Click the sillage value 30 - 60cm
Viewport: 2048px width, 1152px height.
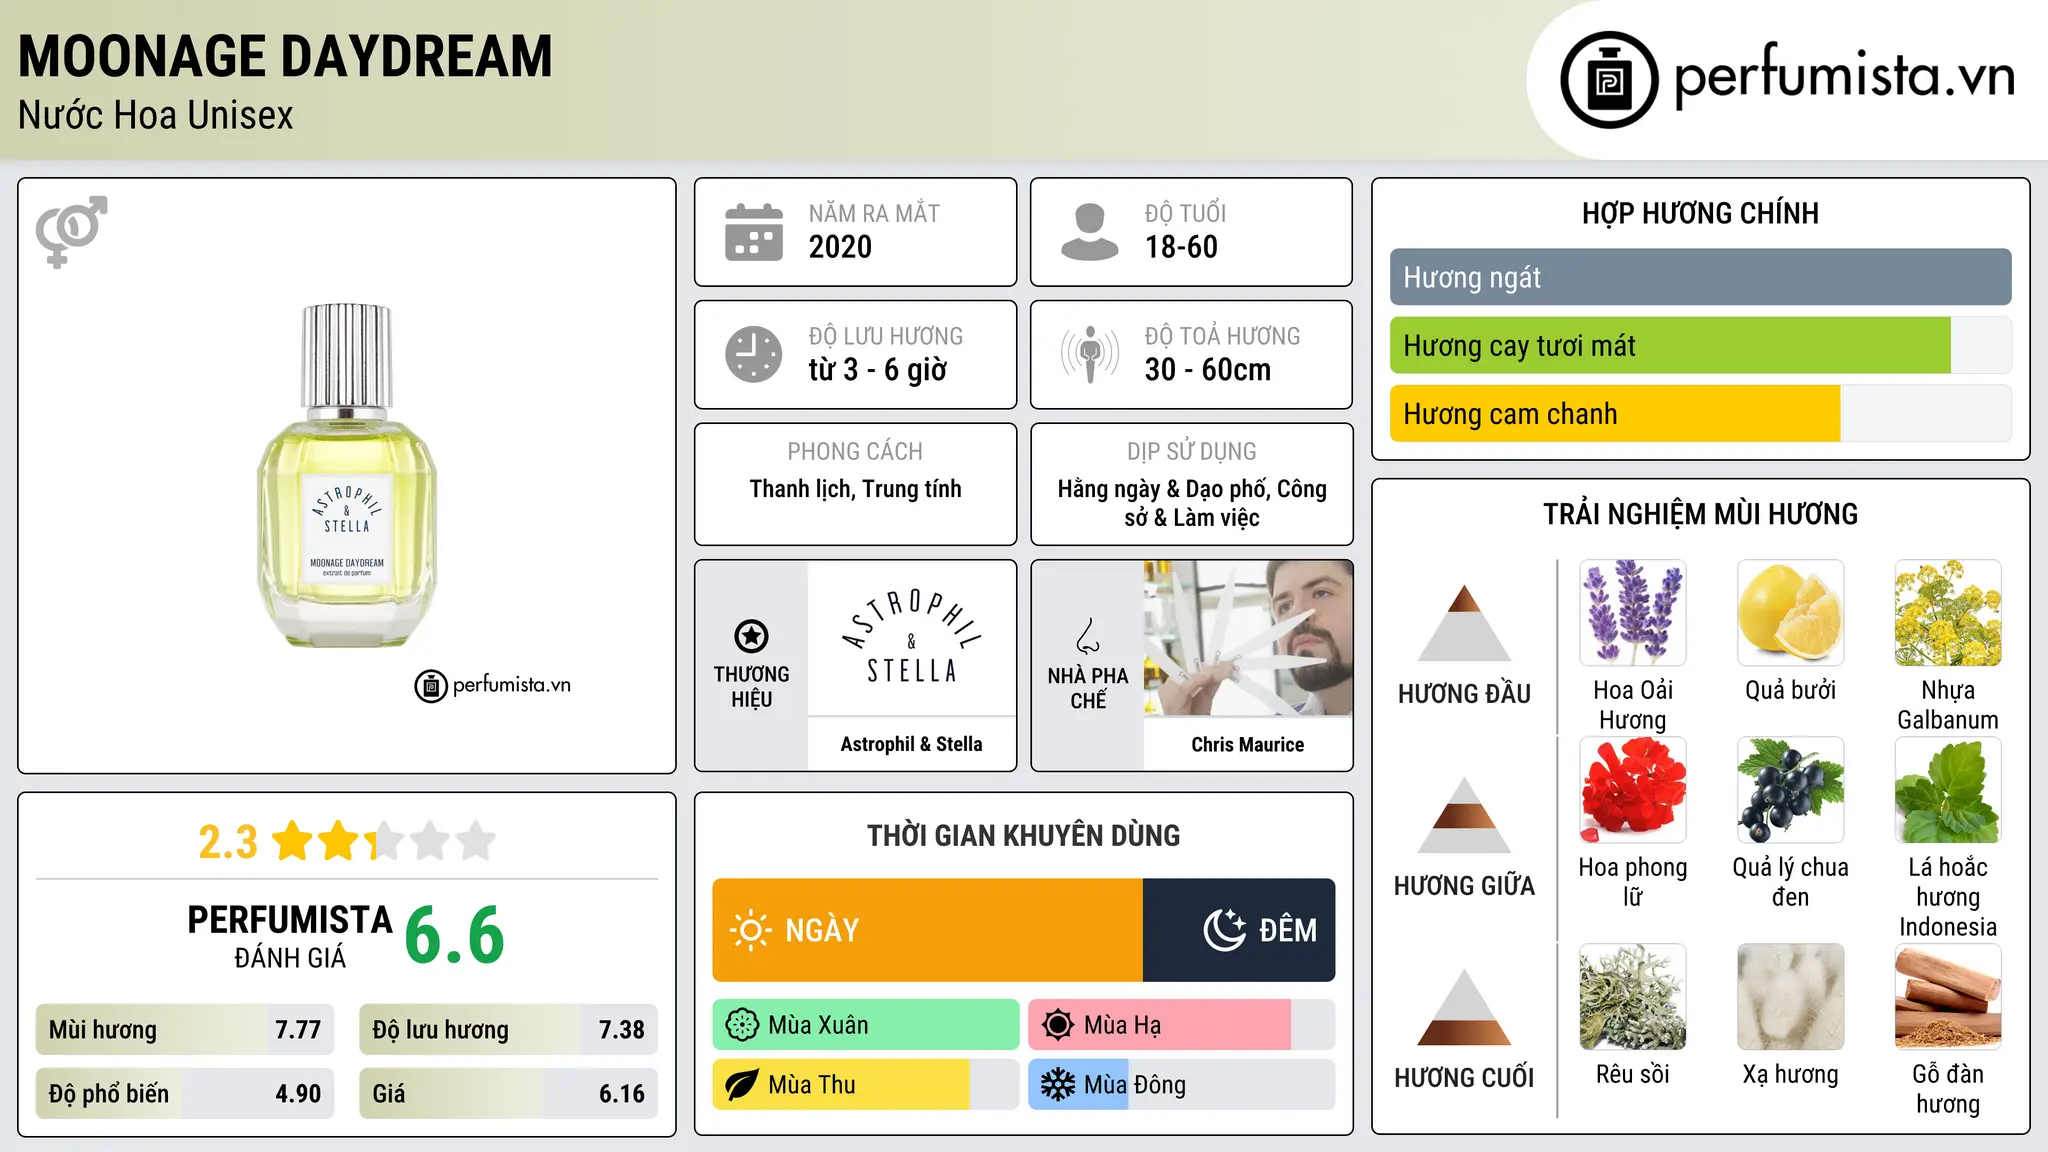pyautogui.click(x=1208, y=370)
